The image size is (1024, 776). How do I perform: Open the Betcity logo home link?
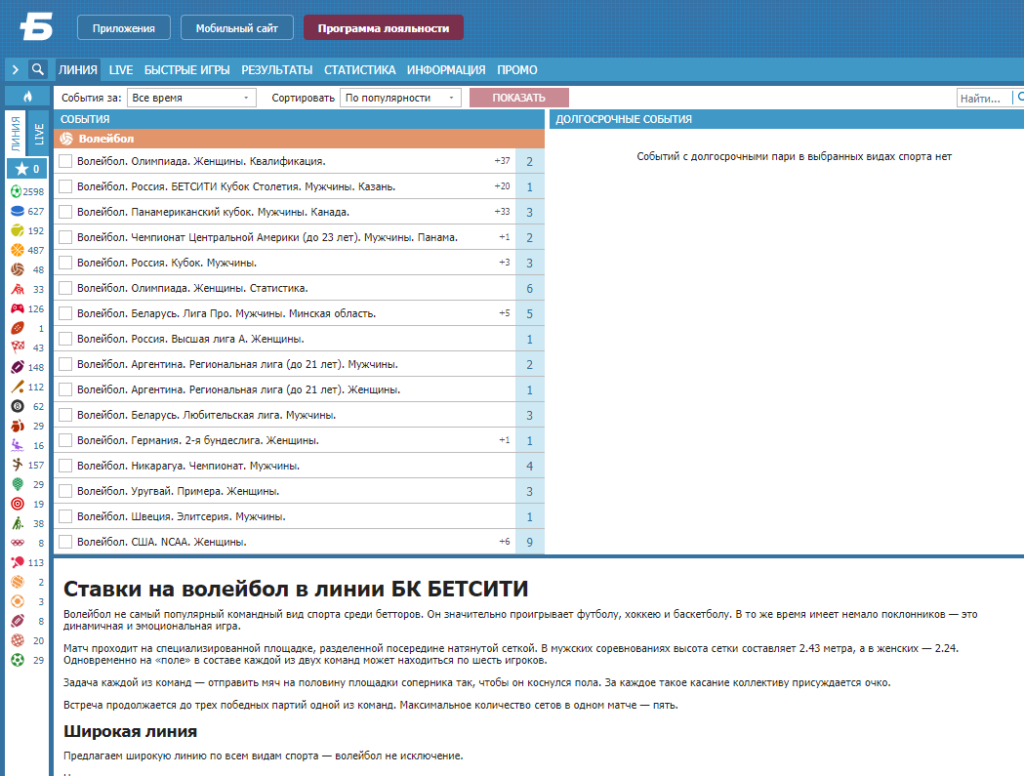click(36, 28)
